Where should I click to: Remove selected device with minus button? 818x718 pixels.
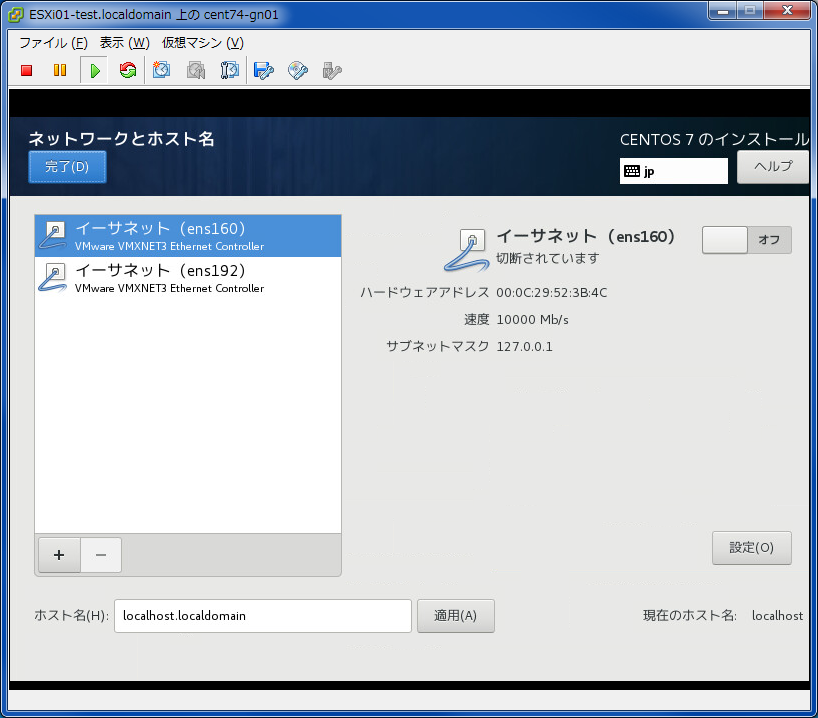tap(101, 555)
